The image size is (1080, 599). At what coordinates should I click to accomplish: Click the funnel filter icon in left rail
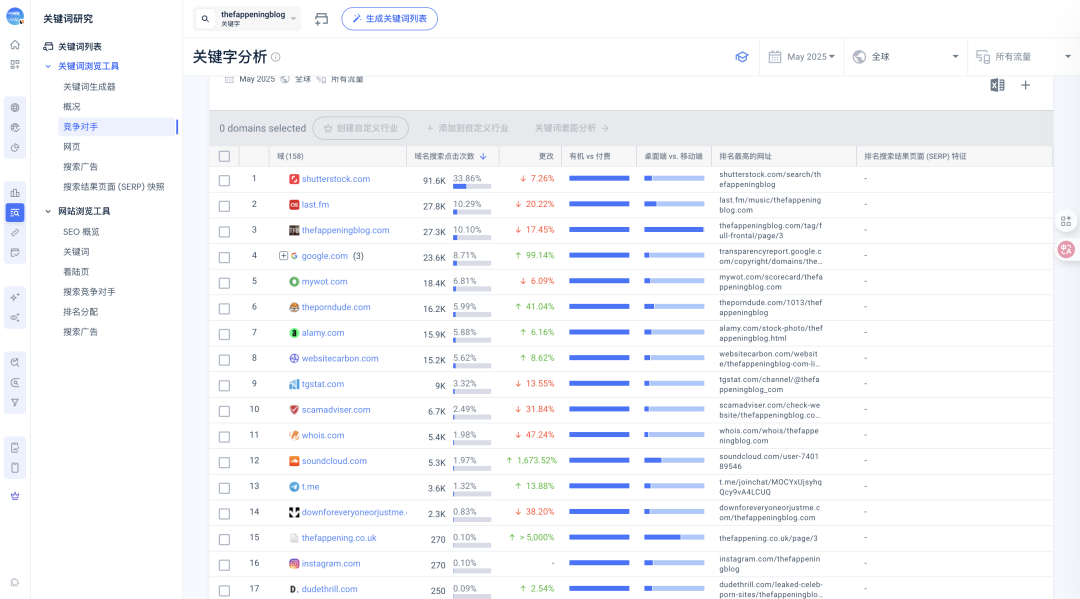tap(14, 403)
